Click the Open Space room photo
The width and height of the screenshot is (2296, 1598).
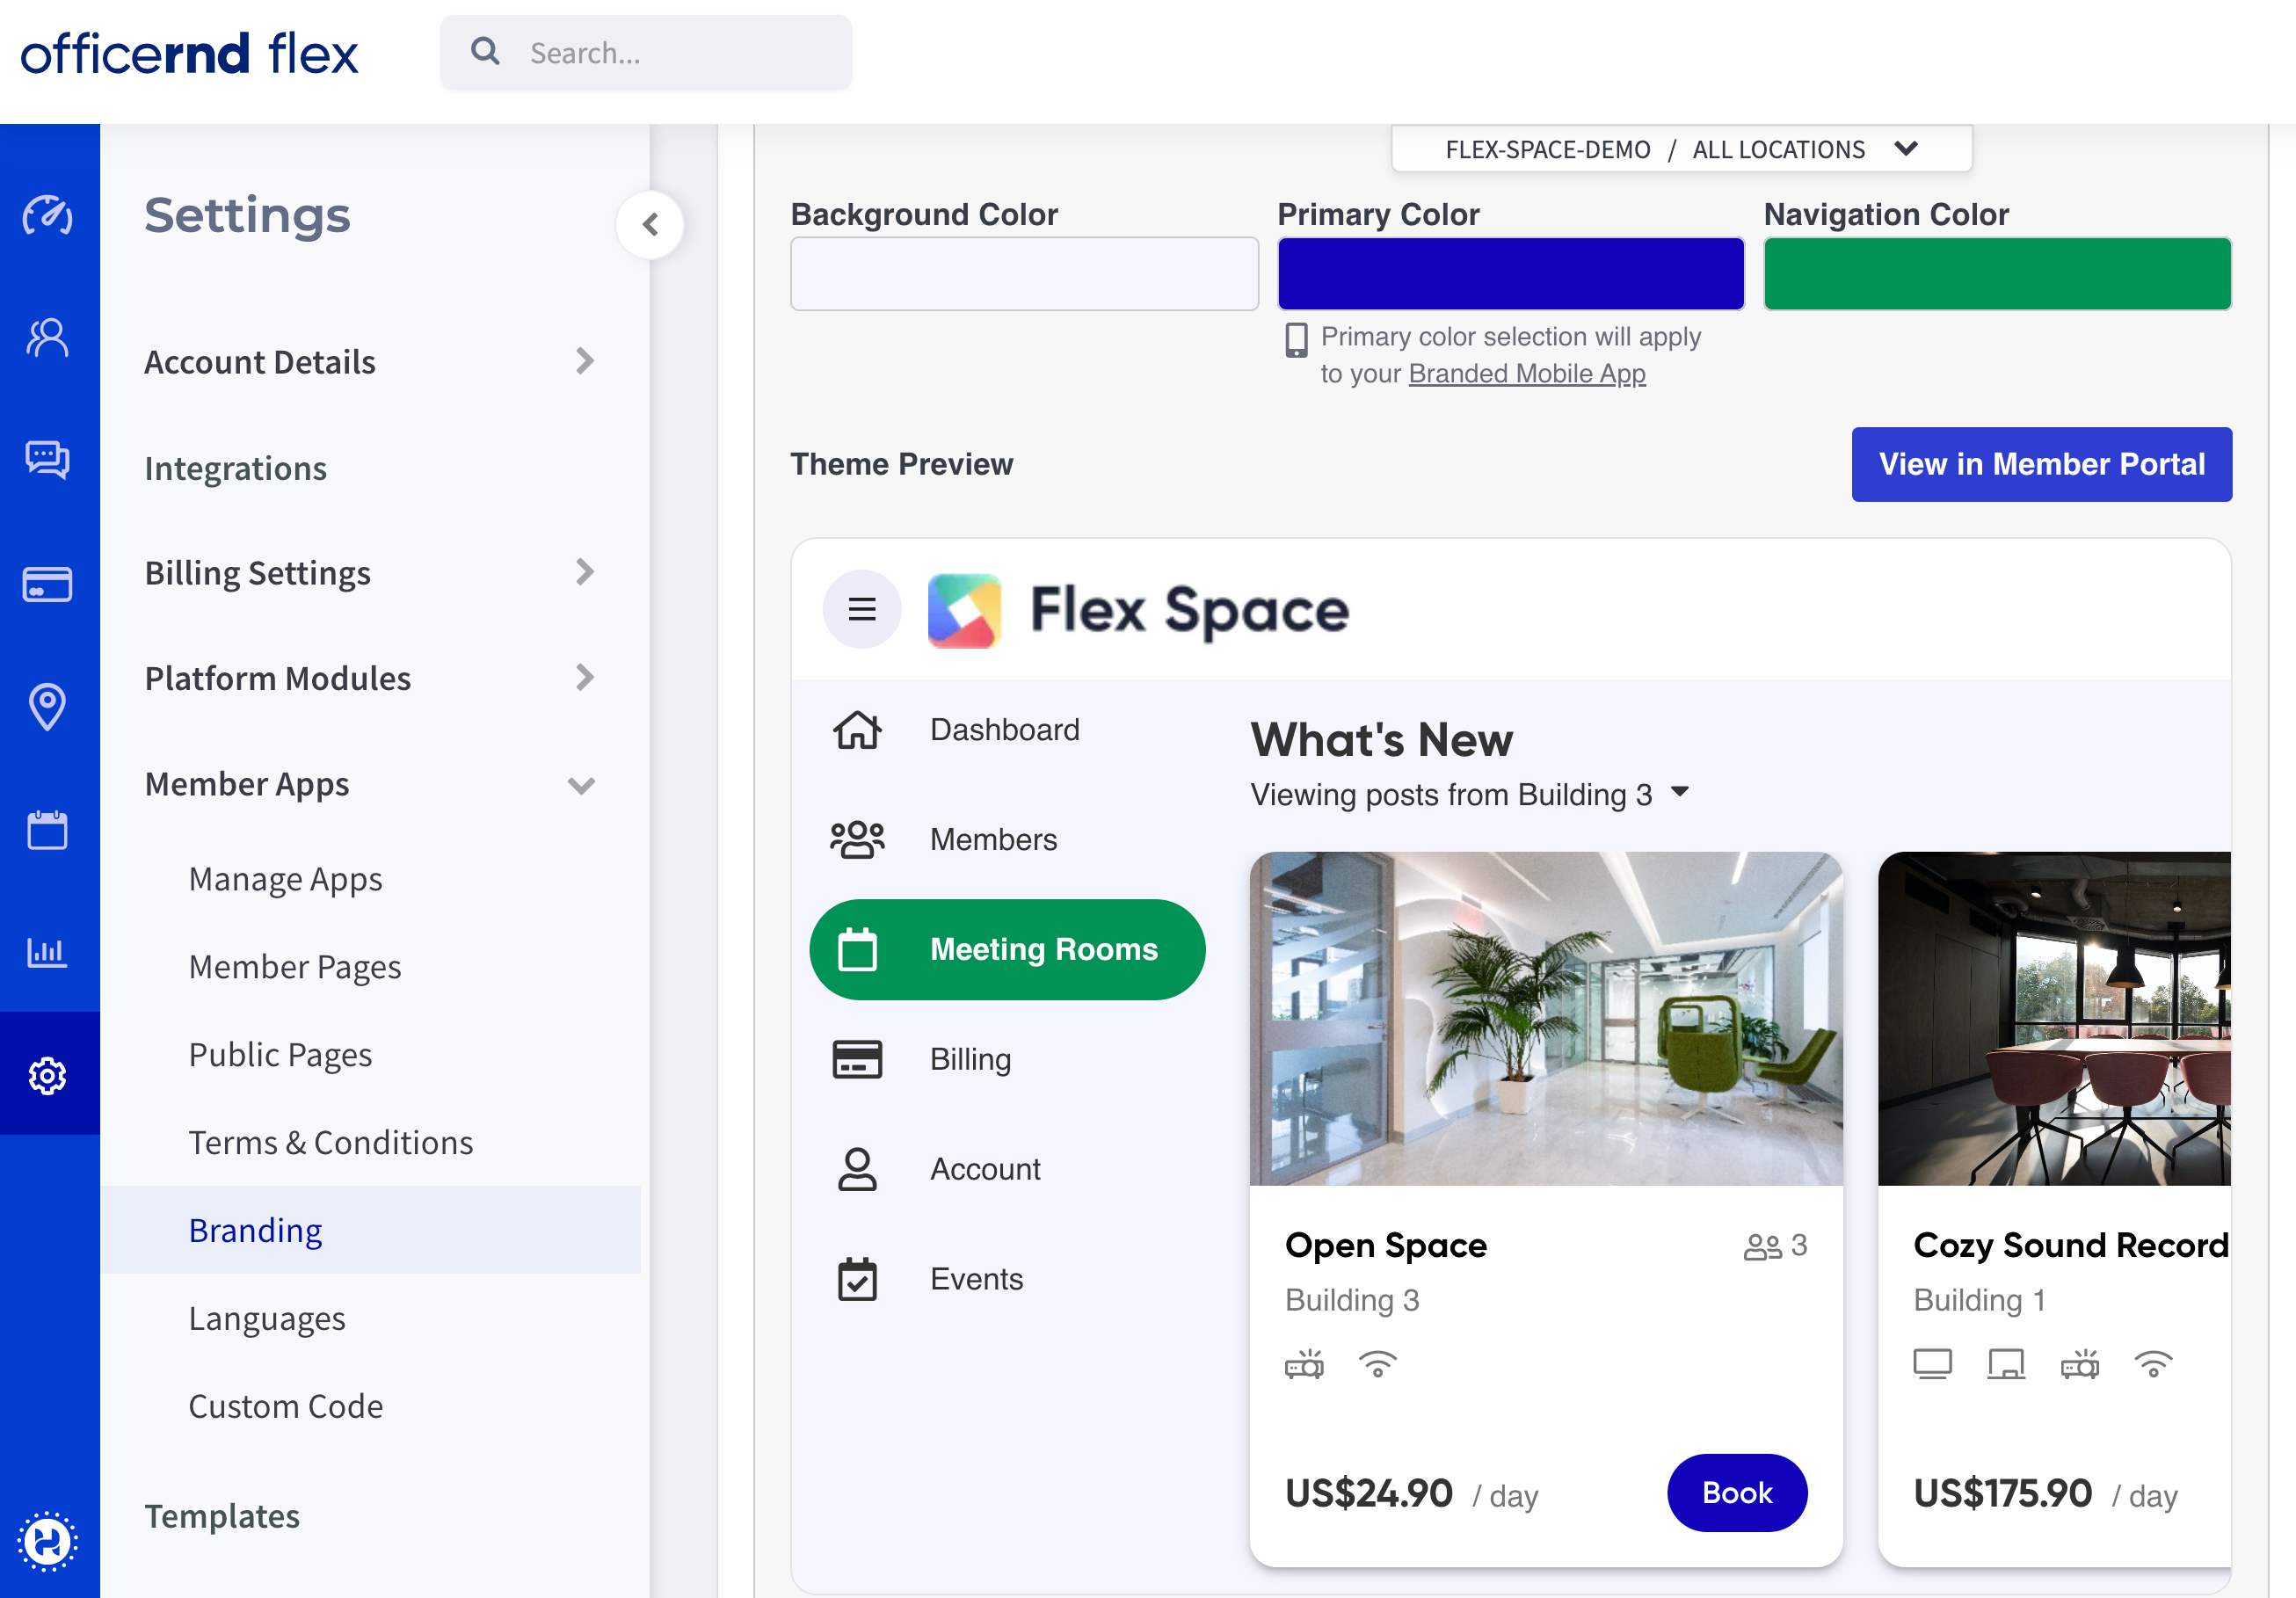1546,1018
